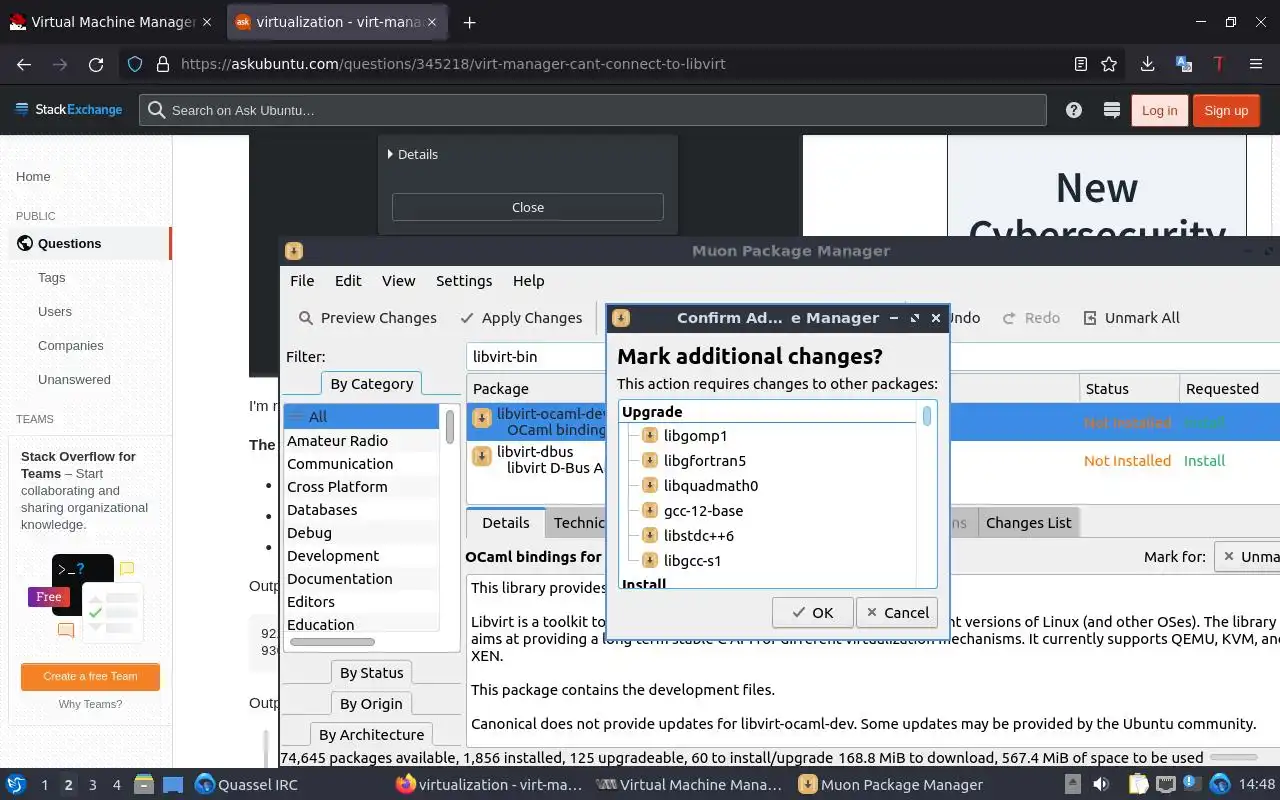The image size is (1280, 800).
Task: Click the clipboard tray icon
Action: 1138,785
